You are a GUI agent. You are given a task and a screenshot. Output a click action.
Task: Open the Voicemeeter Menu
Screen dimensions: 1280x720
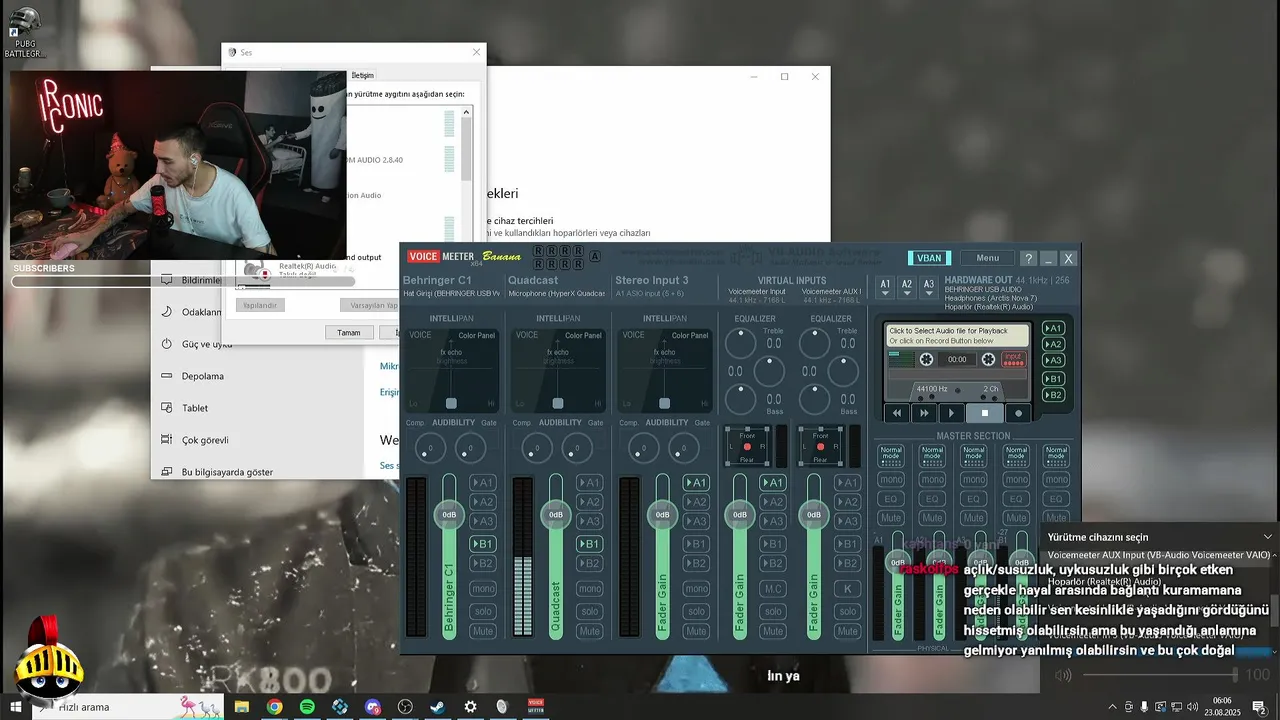click(x=987, y=258)
